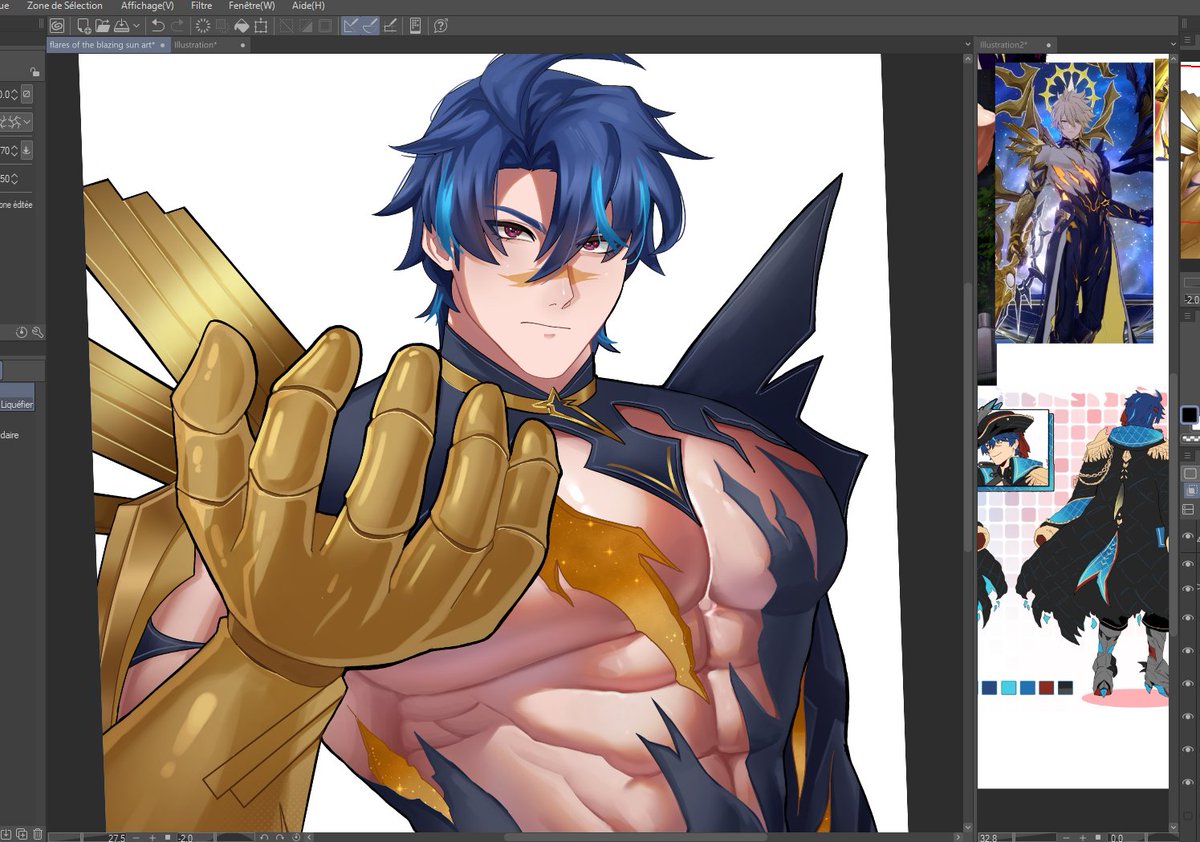
Task: Click the zoom percentage field showing 27.5
Action: pyautogui.click(x=118, y=836)
